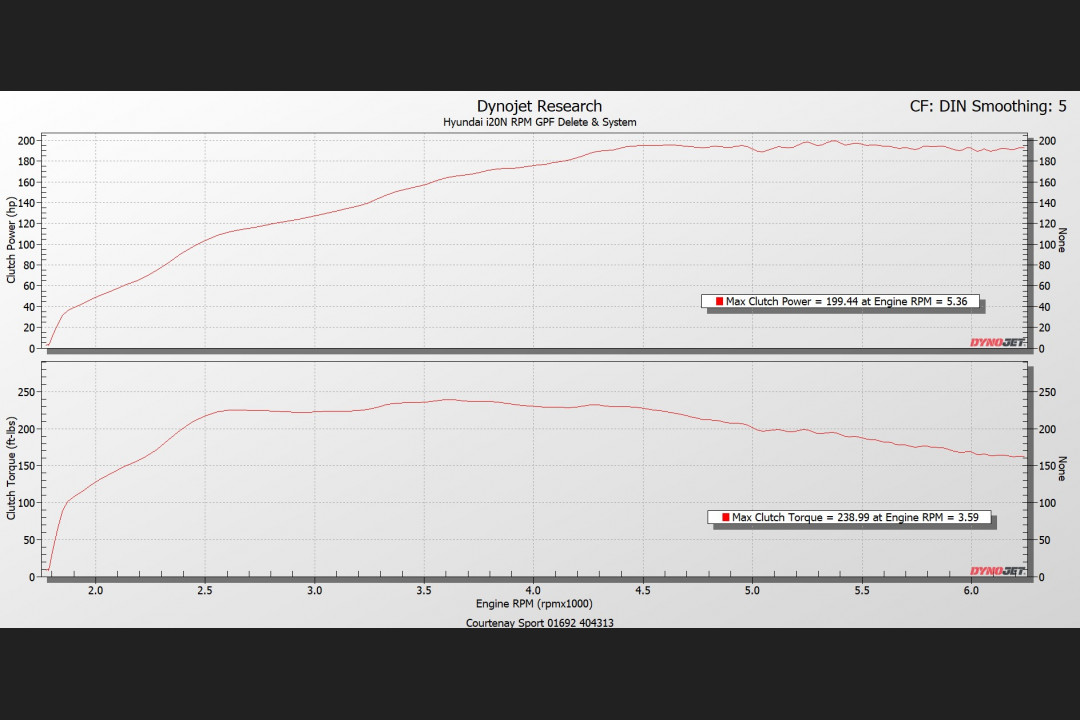Click the Max Clutch Power legend box

click(840, 302)
